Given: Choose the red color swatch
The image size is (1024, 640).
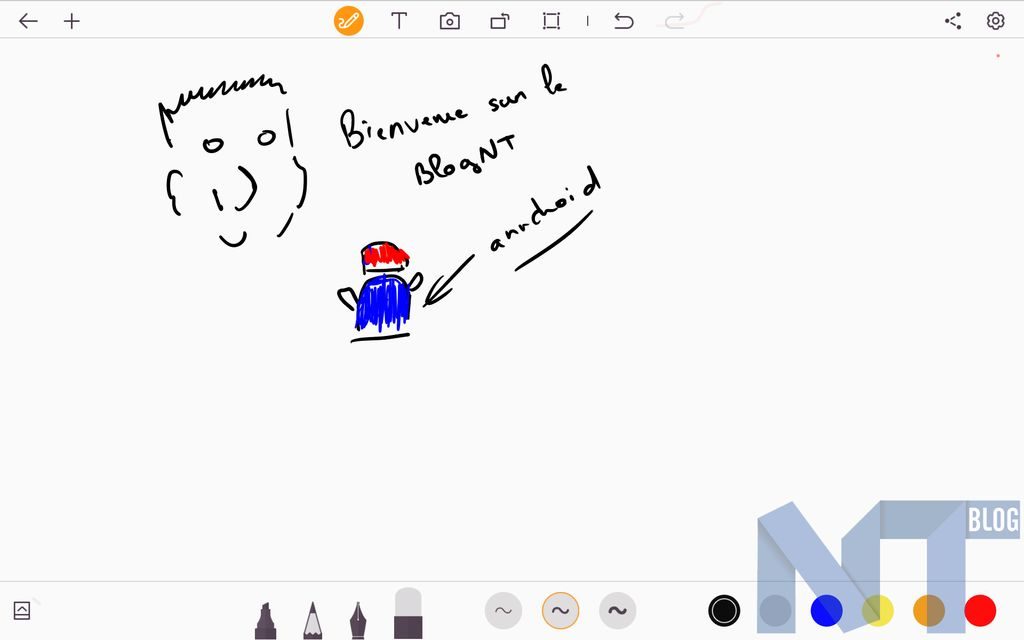Looking at the screenshot, I should (x=980, y=611).
